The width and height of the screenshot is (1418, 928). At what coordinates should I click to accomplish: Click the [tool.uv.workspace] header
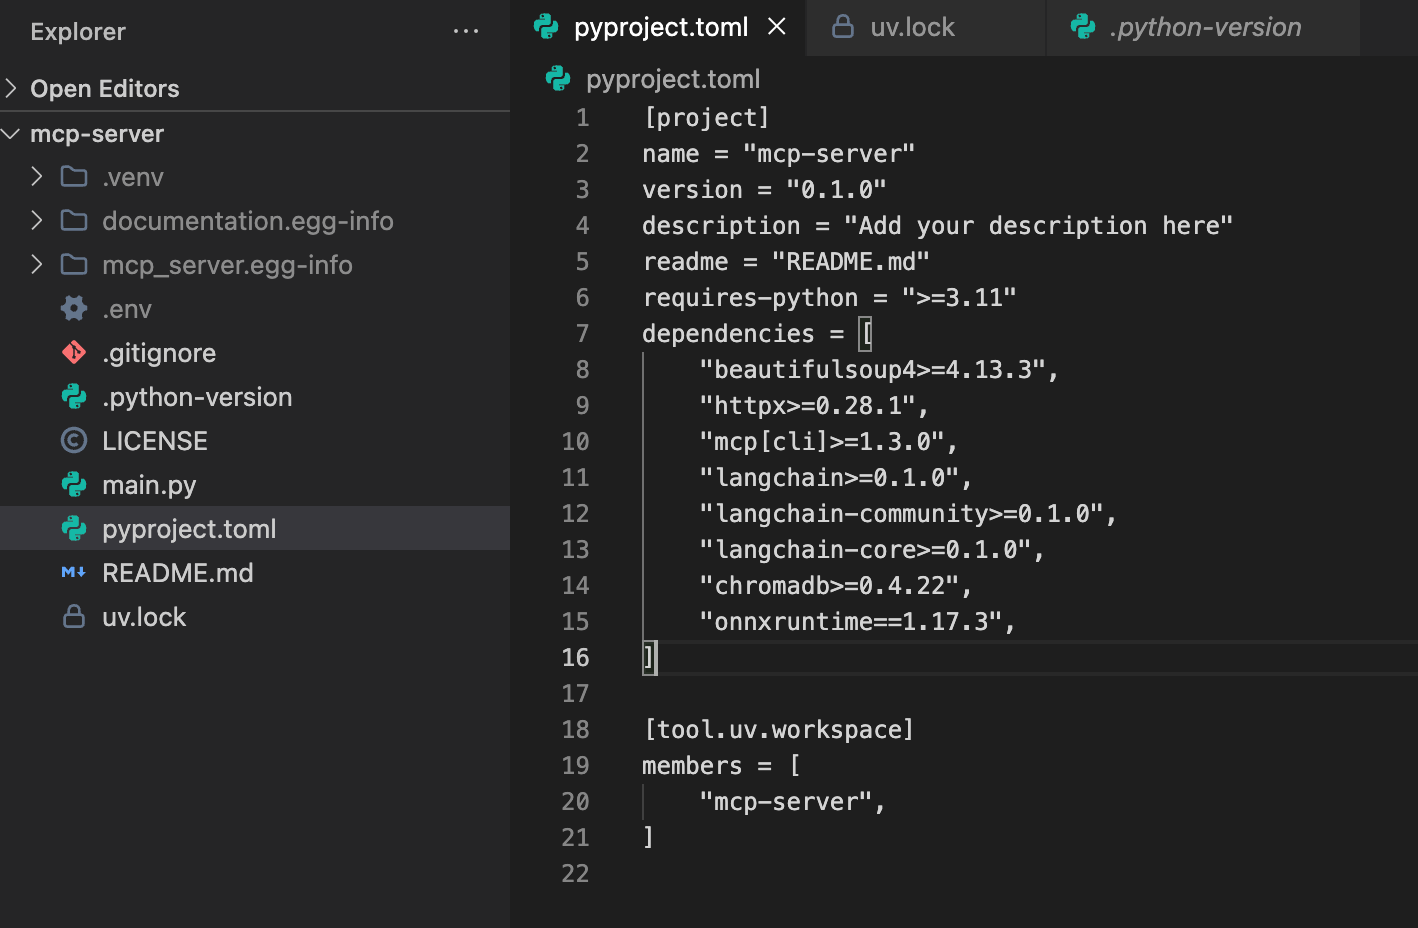[779, 729]
